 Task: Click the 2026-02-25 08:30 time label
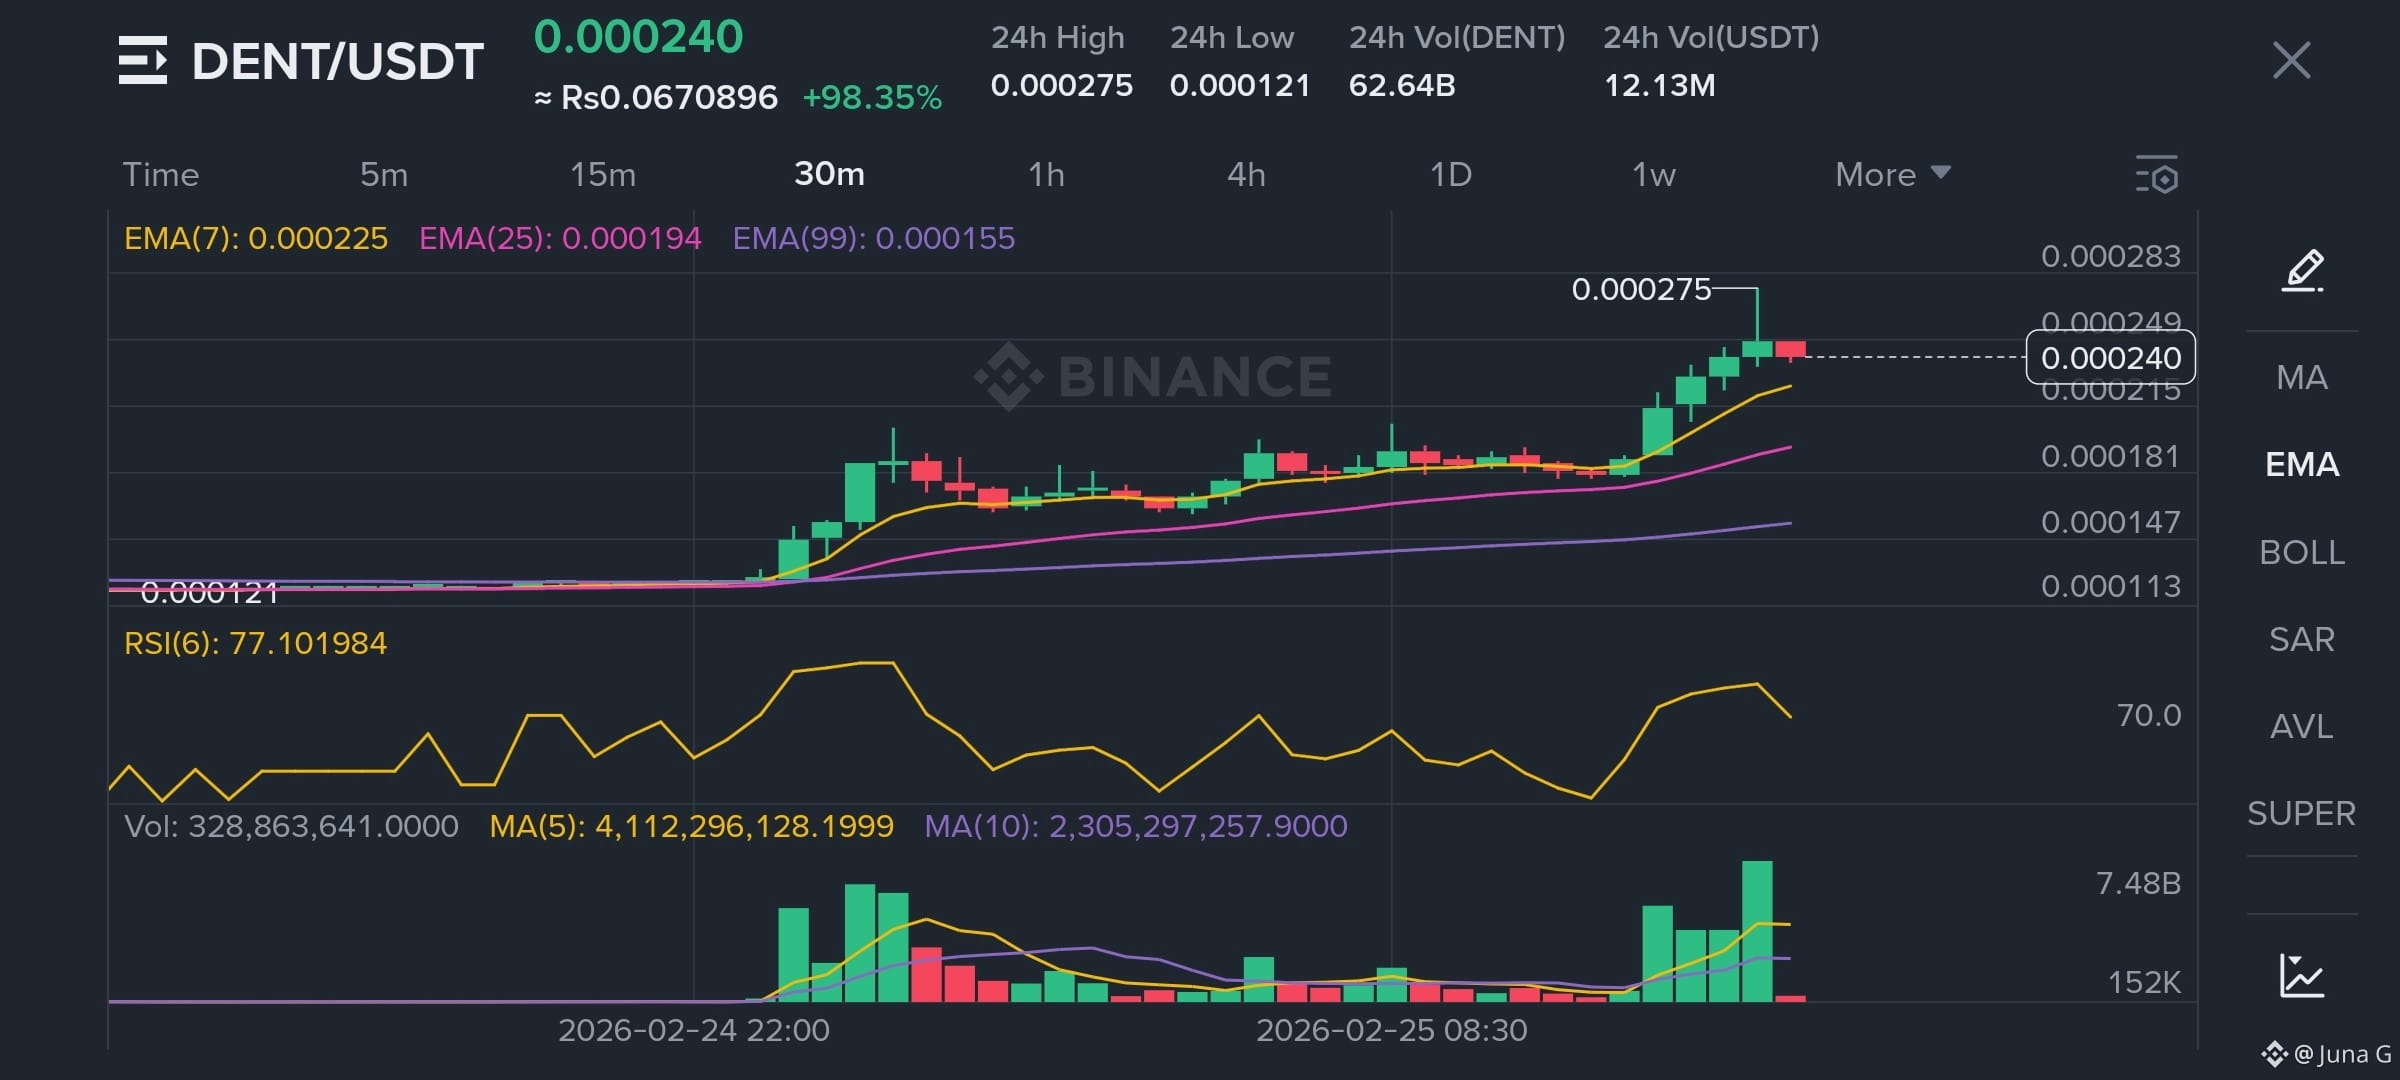[1392, 1030]
